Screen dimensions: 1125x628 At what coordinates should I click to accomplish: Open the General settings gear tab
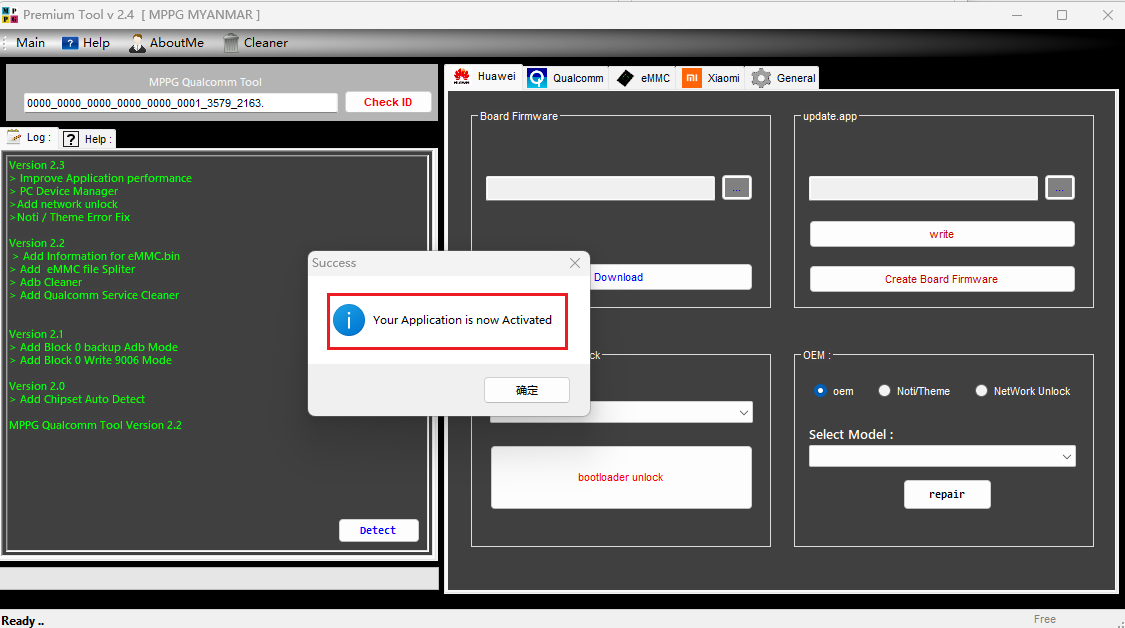784,78
